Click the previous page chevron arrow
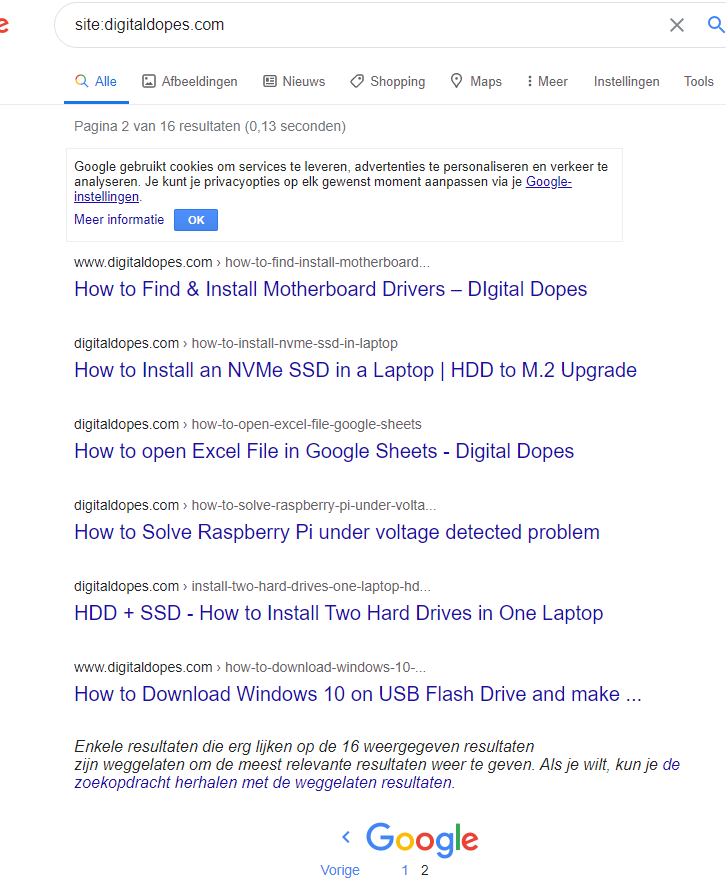Image resolution: width=726 pixels, height=878 pixels. pyautogui.click(x=346, y=837)
